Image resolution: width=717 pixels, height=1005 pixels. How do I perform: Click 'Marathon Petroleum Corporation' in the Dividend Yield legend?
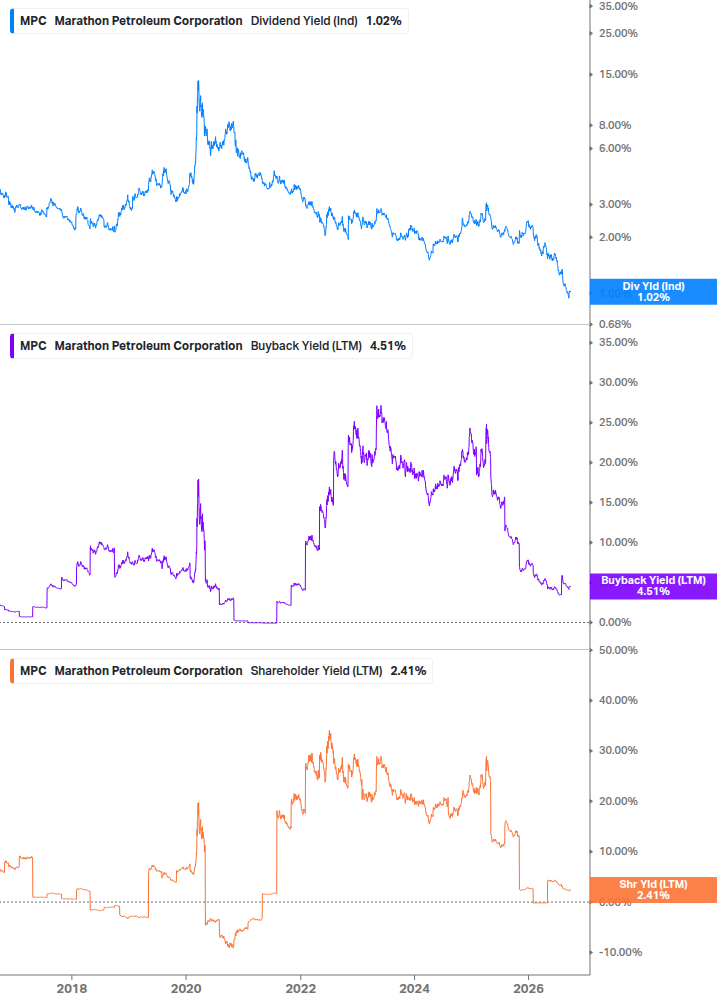(x=148, y=21)
